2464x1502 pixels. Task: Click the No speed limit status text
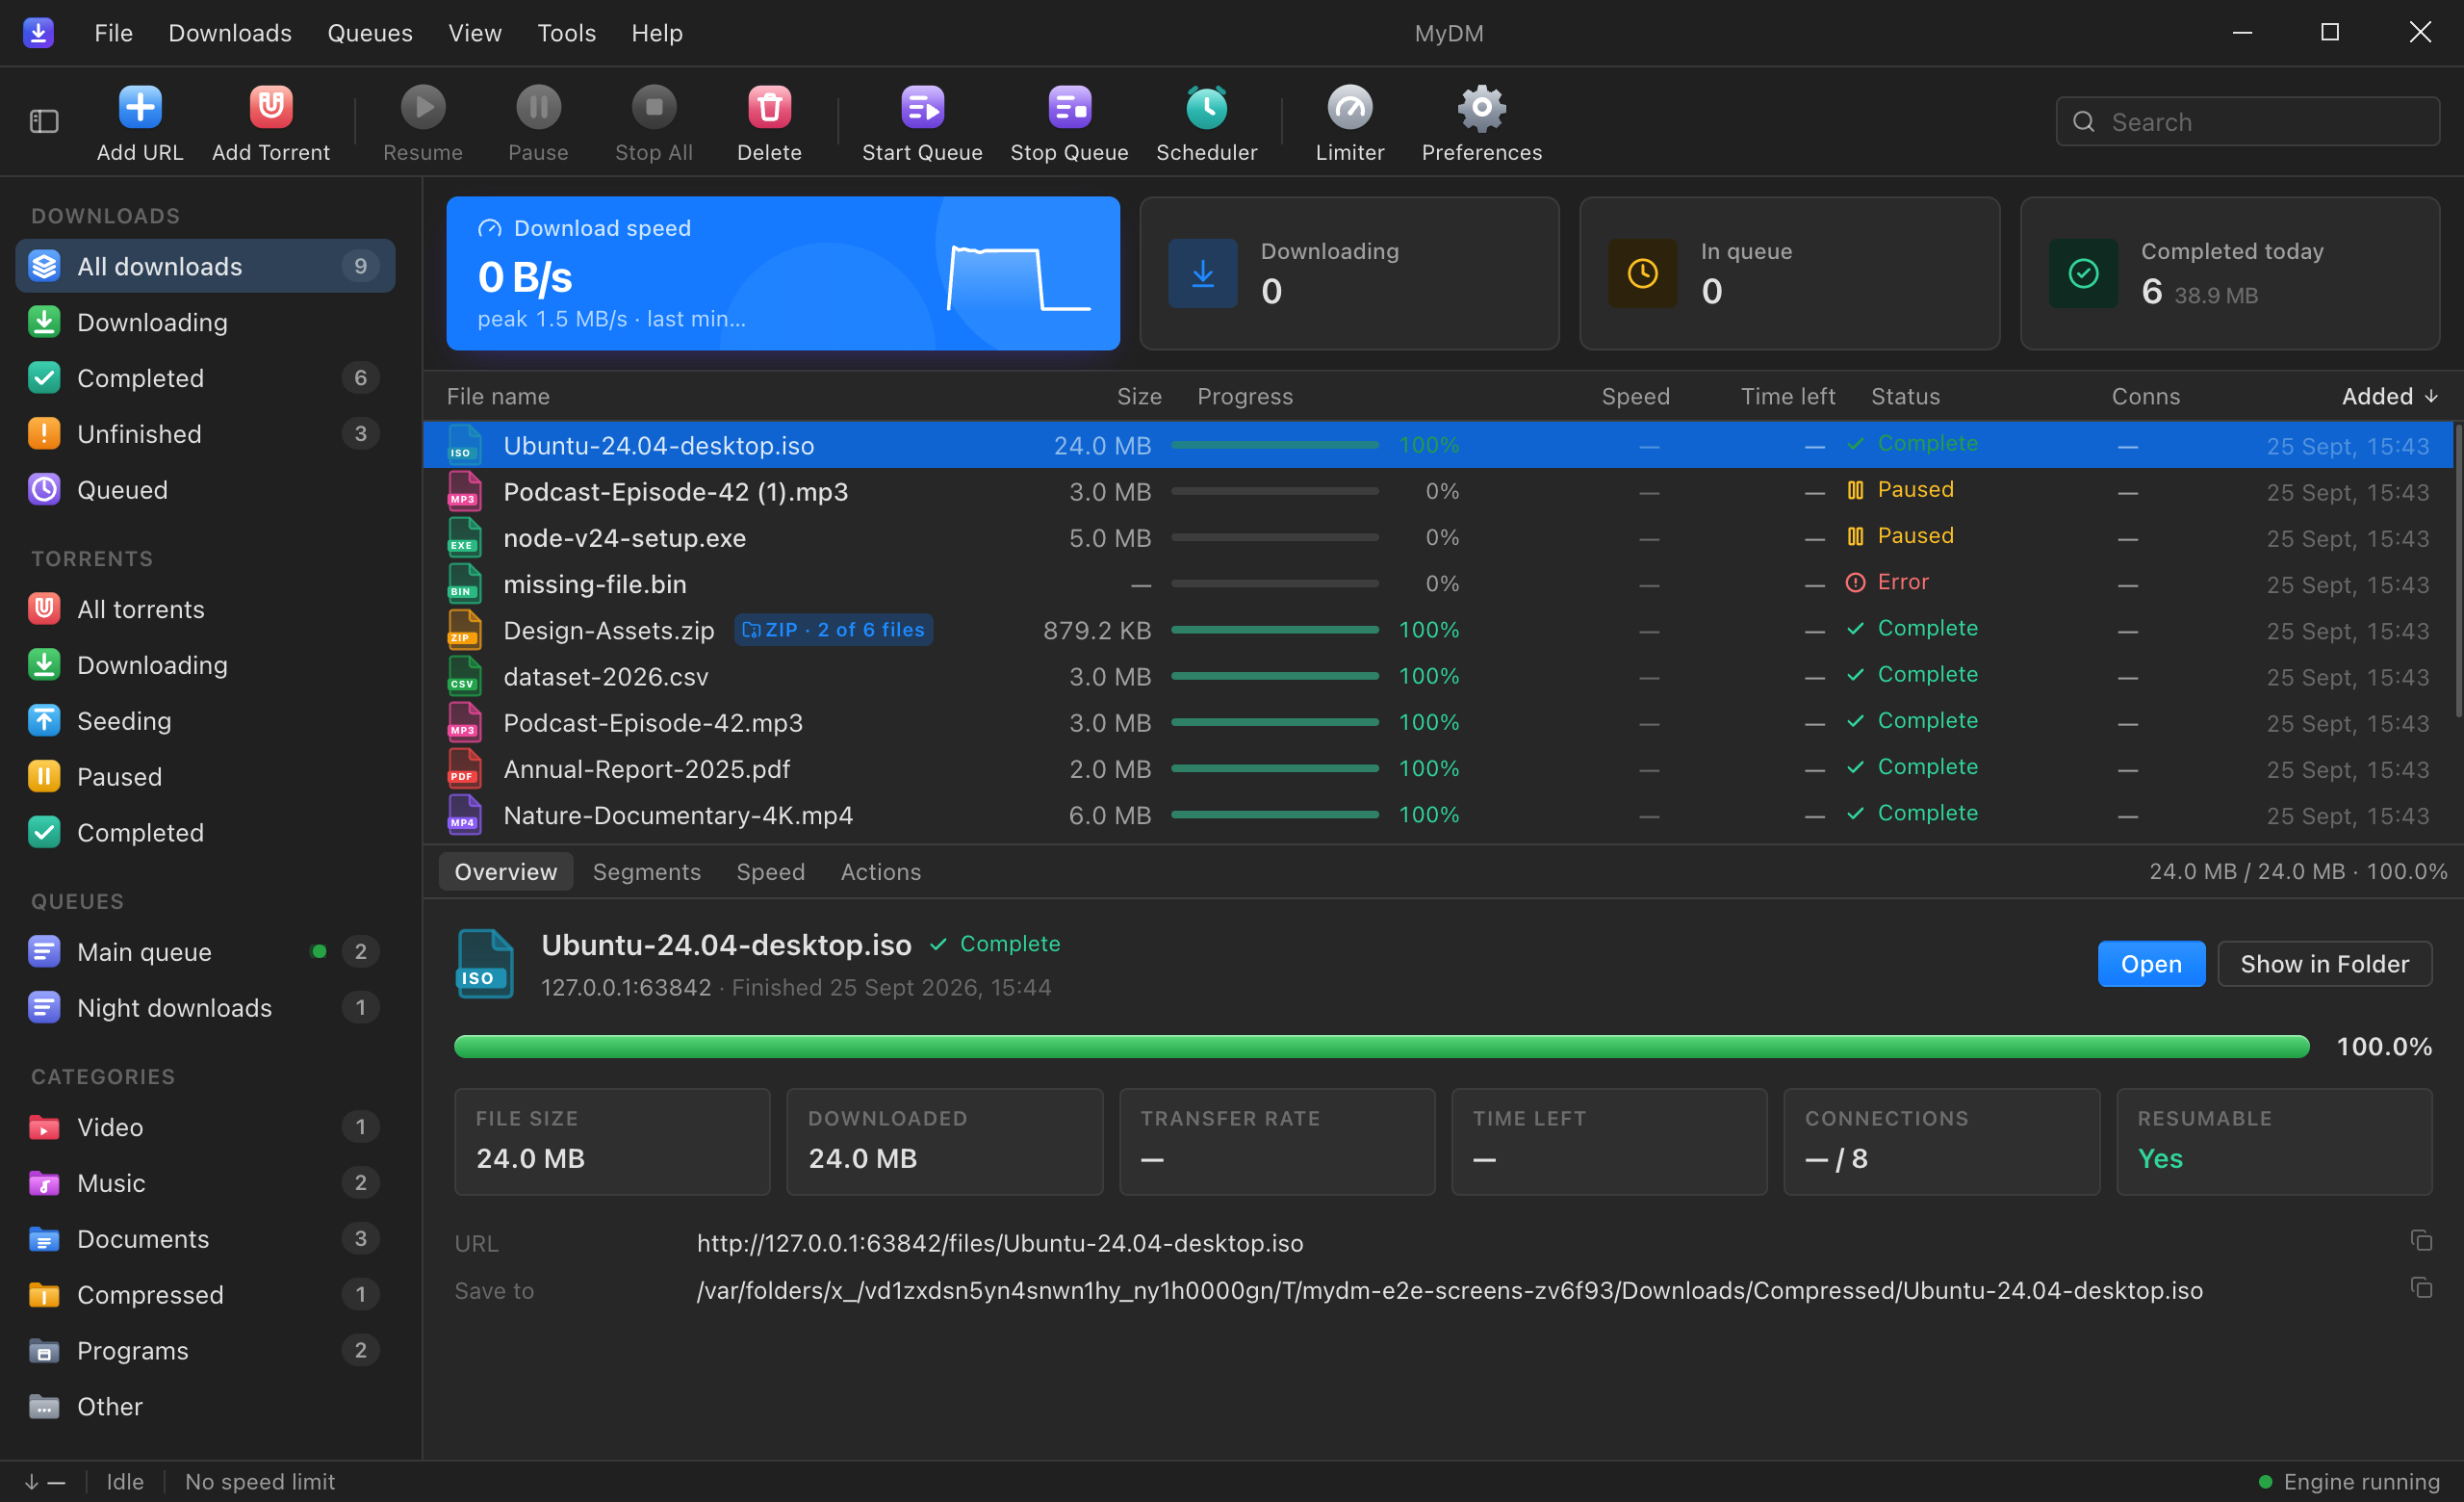coord(260,1481)
